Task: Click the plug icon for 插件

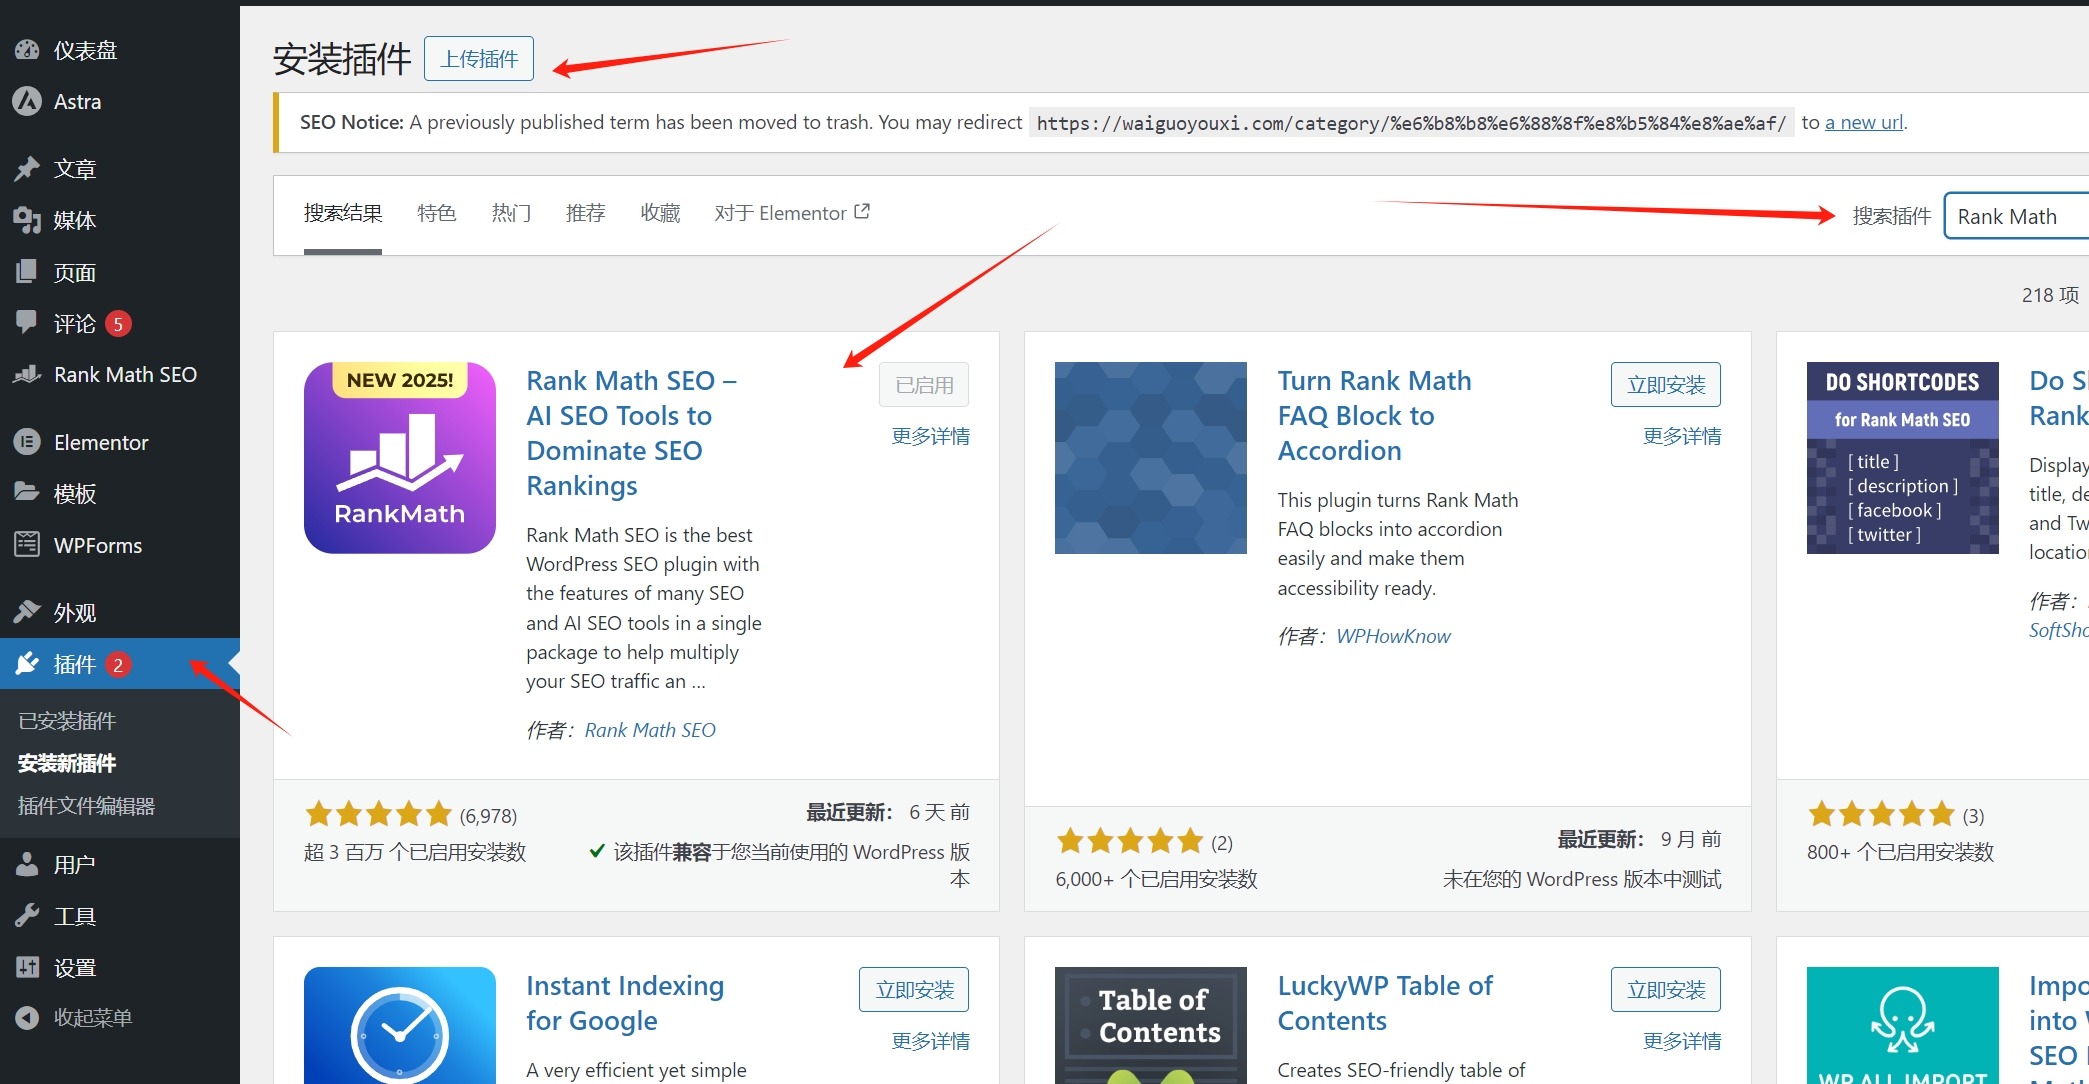Action: click(x=27, y=664)
